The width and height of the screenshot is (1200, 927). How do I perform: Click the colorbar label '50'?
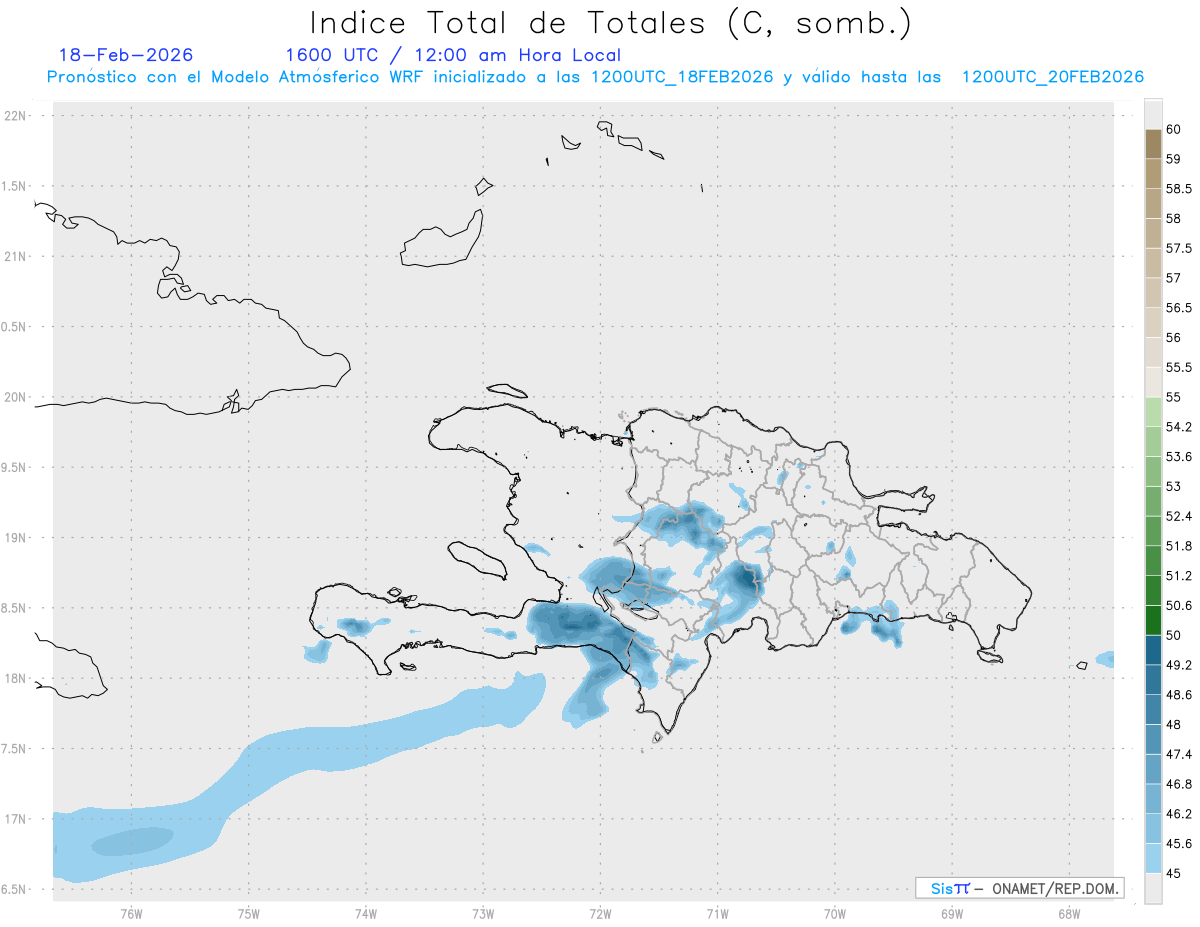pos(1173,635)
